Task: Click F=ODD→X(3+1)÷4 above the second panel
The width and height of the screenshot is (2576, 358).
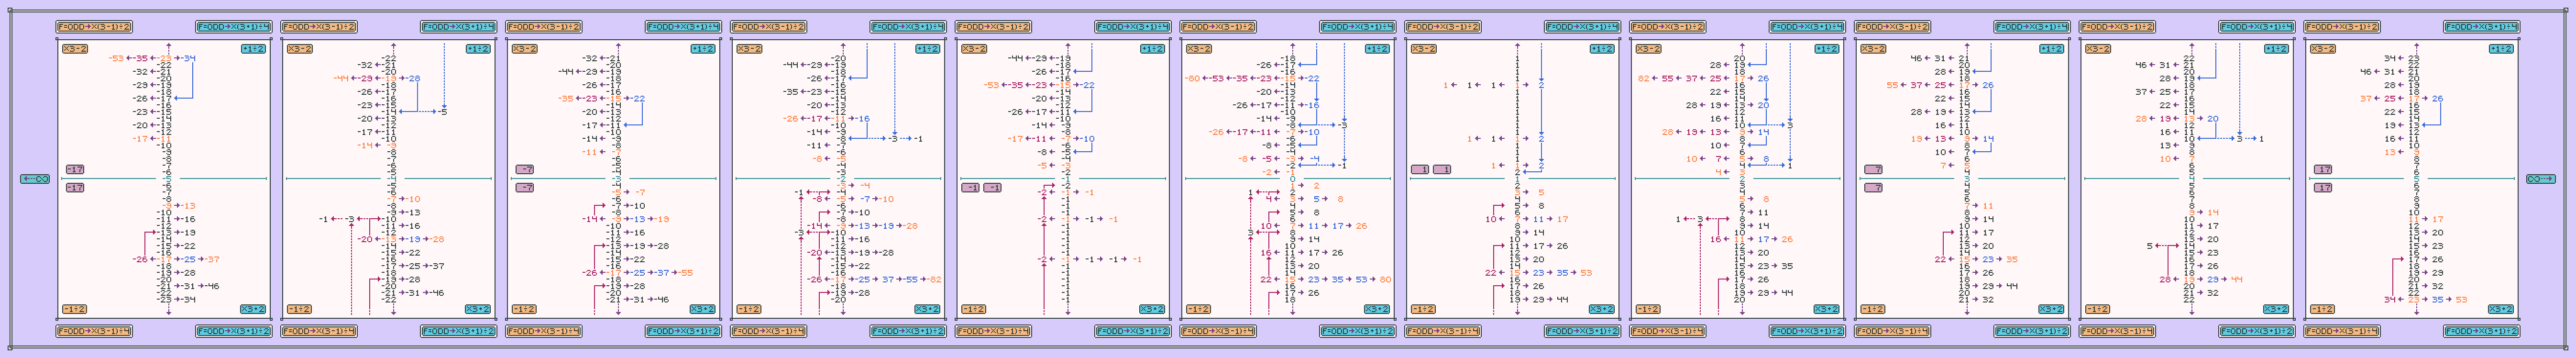Action: (x=458, y=27)
